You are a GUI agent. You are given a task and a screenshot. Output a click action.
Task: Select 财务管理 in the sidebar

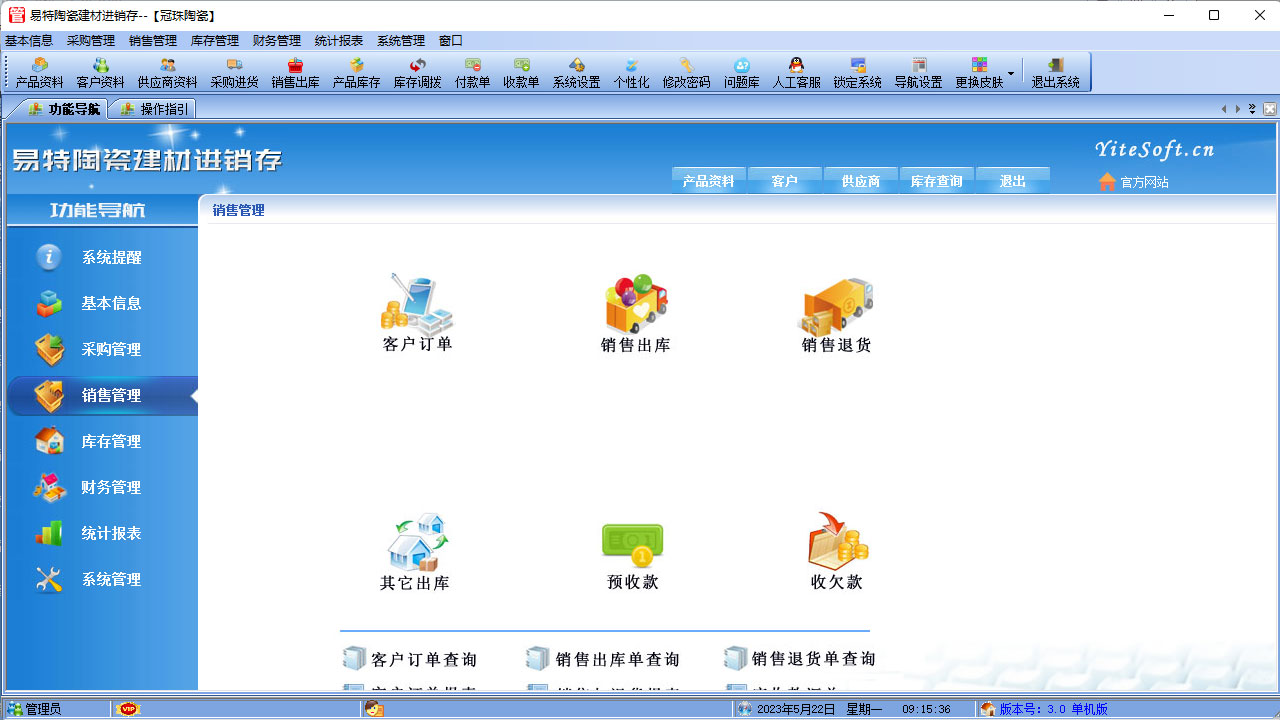coord(101,487)
